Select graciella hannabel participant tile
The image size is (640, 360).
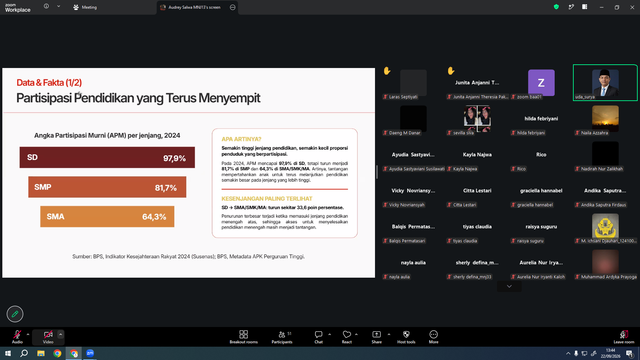point(541,191)
